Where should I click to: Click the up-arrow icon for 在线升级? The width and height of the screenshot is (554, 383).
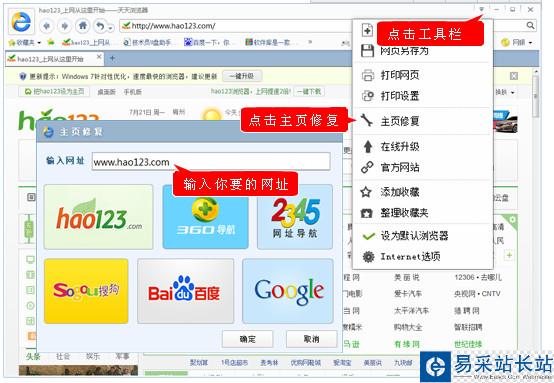[368, 146]
